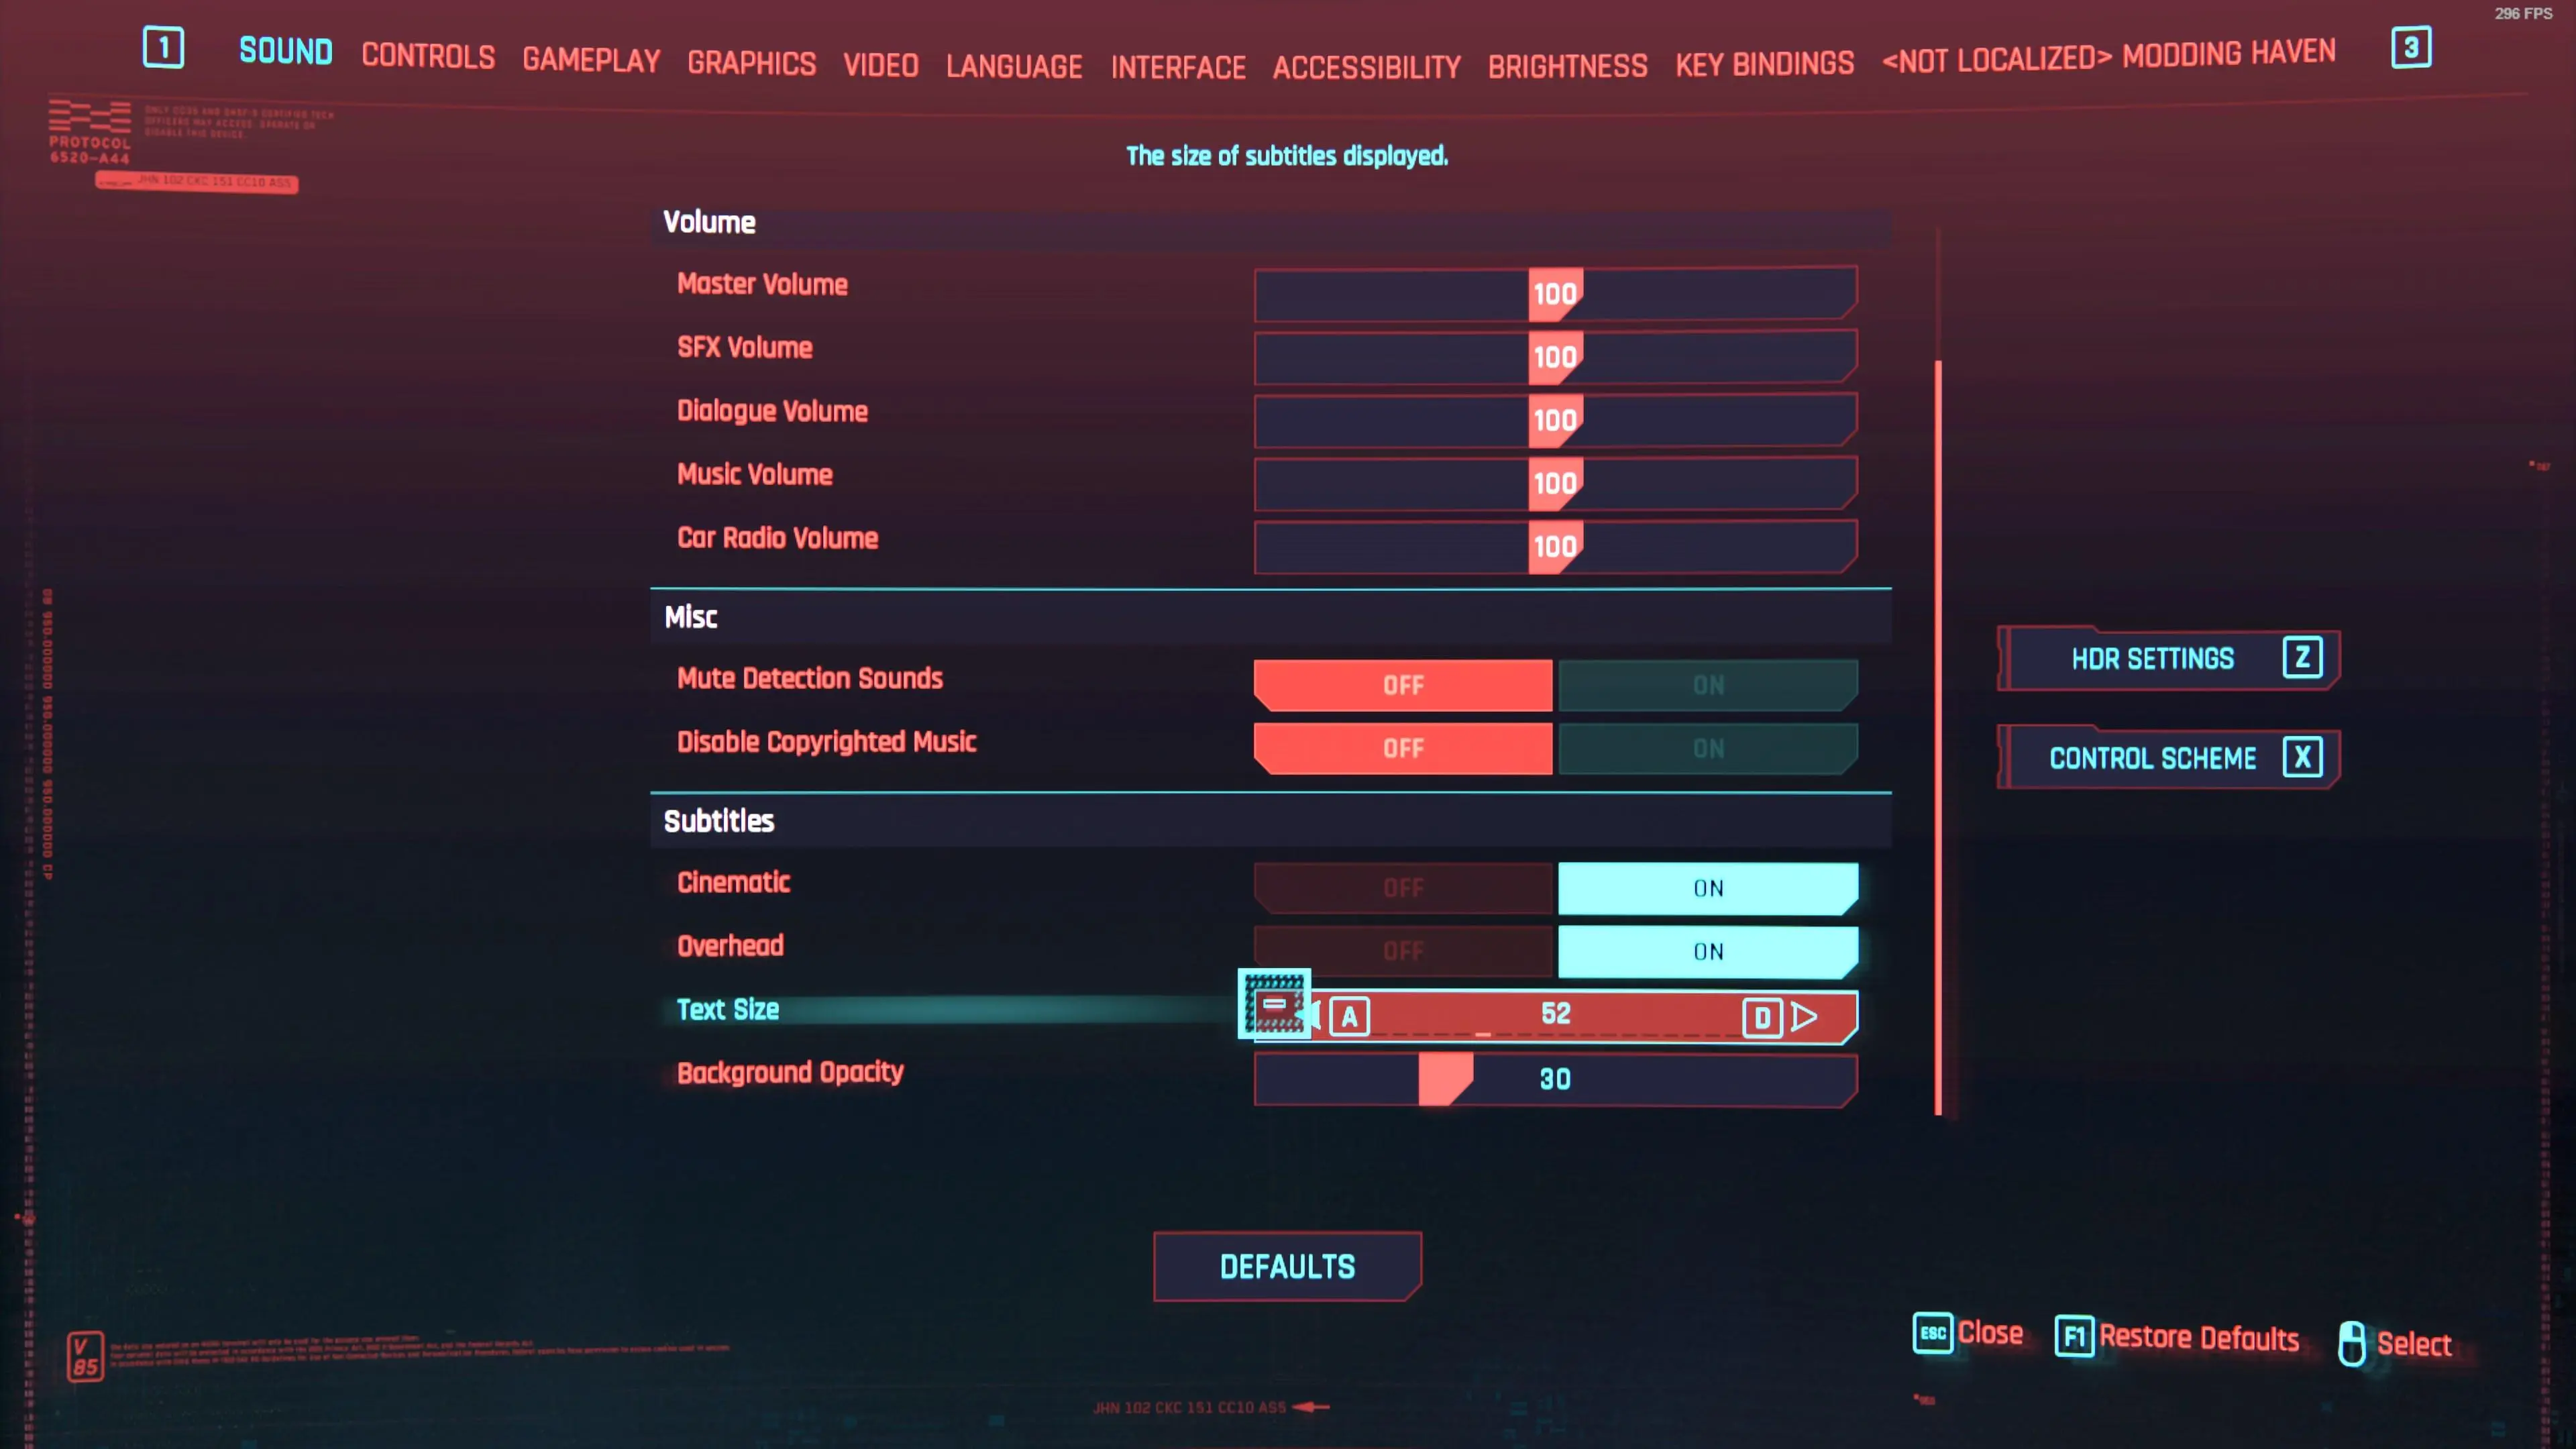Turn OFF Cinematic subtitles

click(1401, 886)
